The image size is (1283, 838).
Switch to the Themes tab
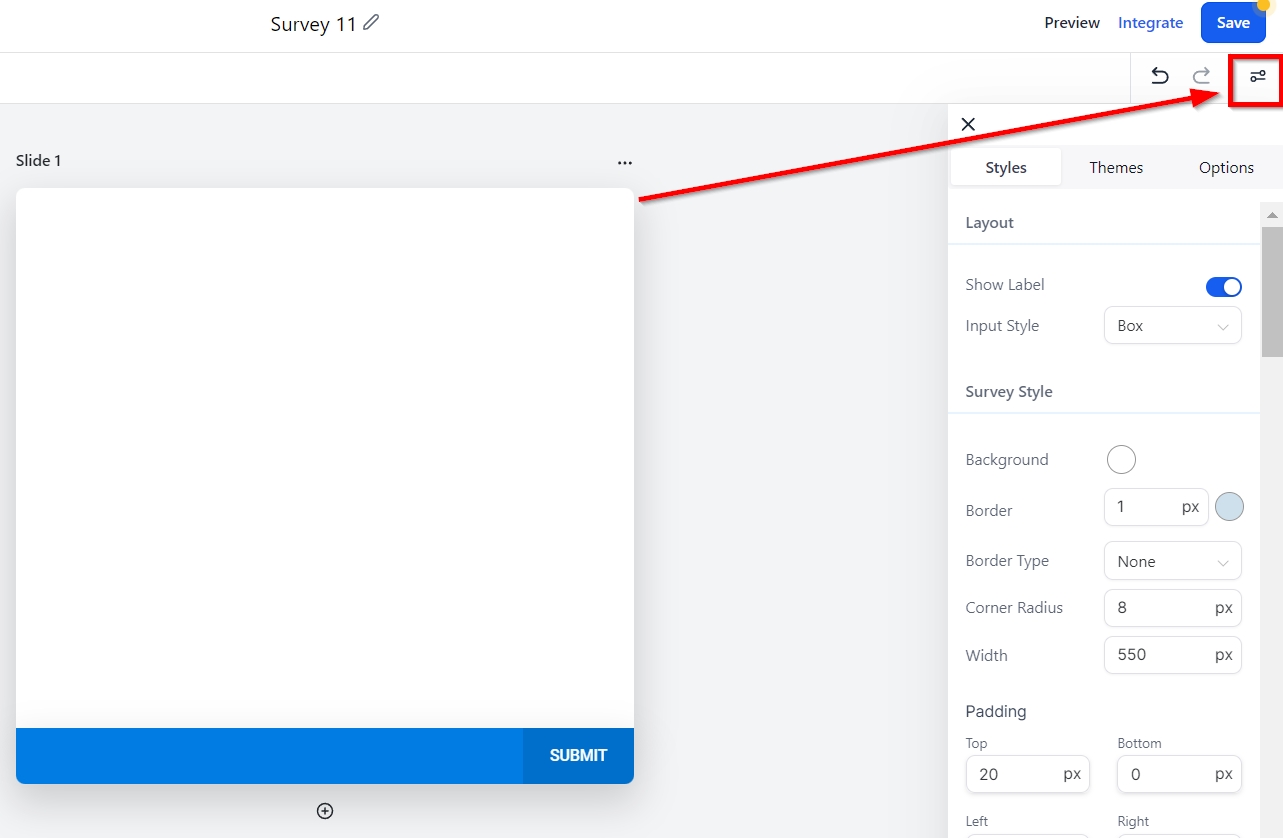1116,168
